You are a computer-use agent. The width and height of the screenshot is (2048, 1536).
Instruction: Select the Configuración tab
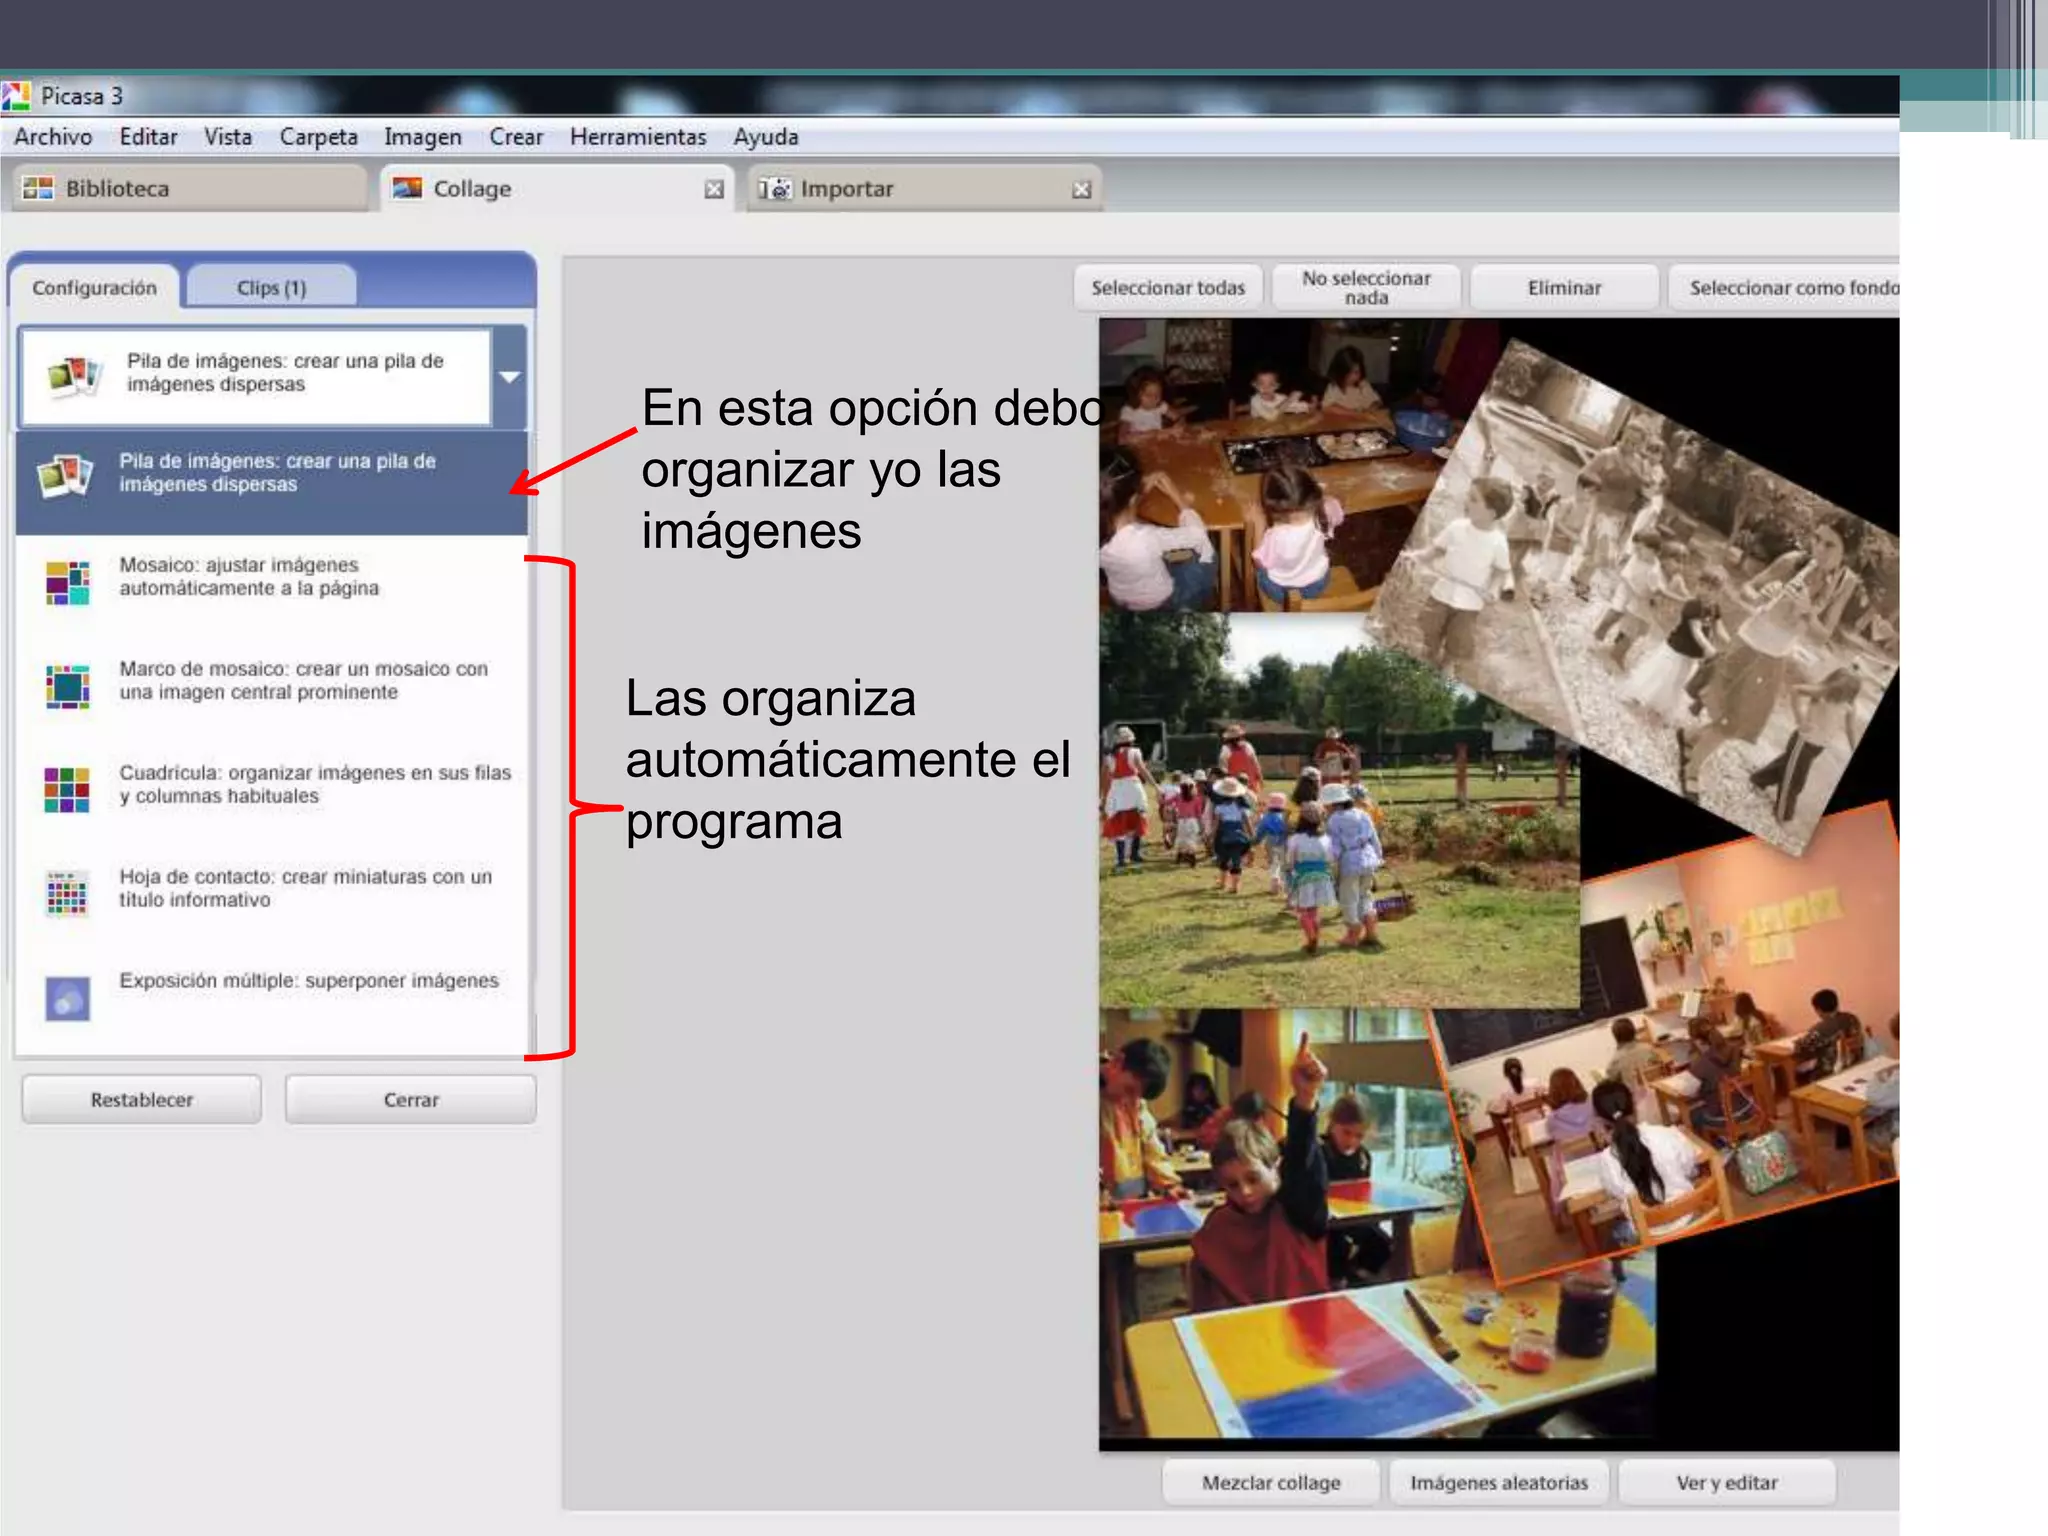point(95,288)
